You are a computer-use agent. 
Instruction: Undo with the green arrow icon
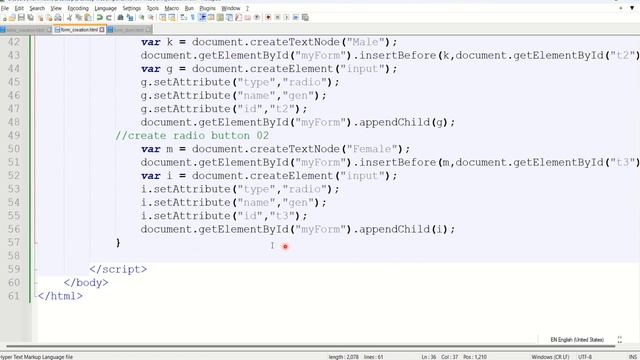(x=99, y=18)
